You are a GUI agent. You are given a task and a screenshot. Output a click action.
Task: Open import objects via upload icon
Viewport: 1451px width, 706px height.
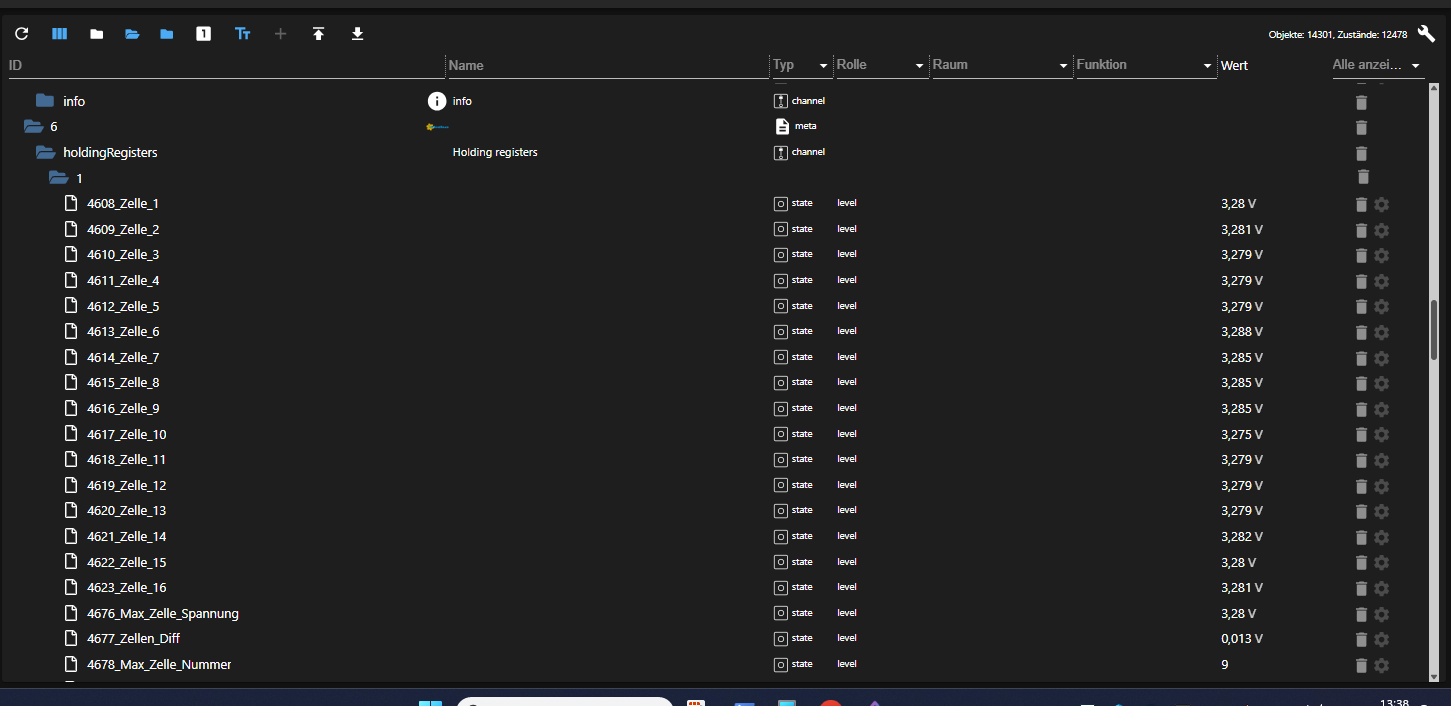319,33
